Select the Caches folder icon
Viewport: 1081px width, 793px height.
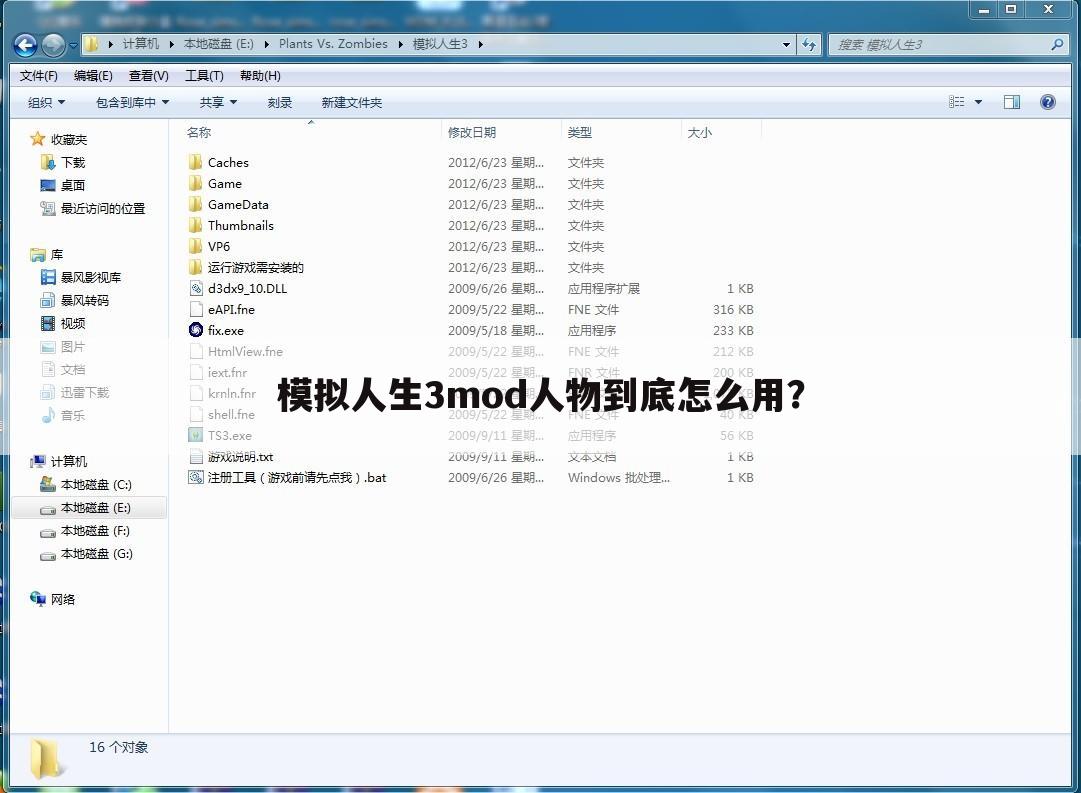(x=196, y=163)
